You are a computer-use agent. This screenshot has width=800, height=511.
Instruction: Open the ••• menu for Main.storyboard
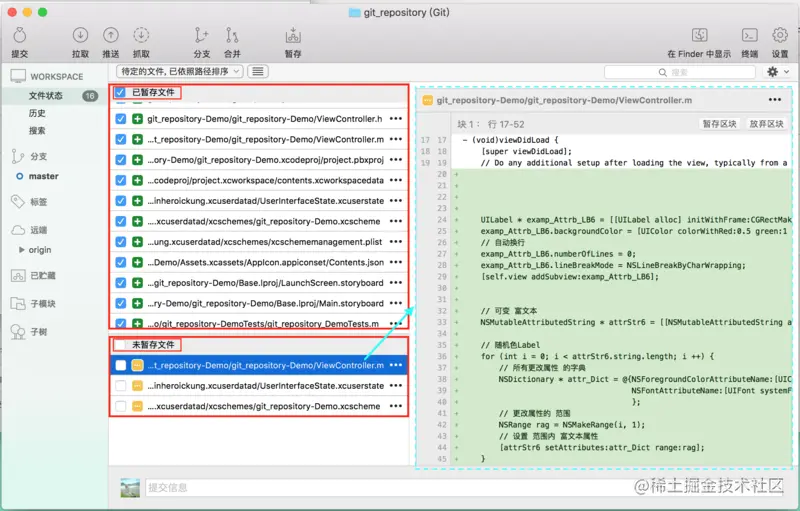click(396, 303)
